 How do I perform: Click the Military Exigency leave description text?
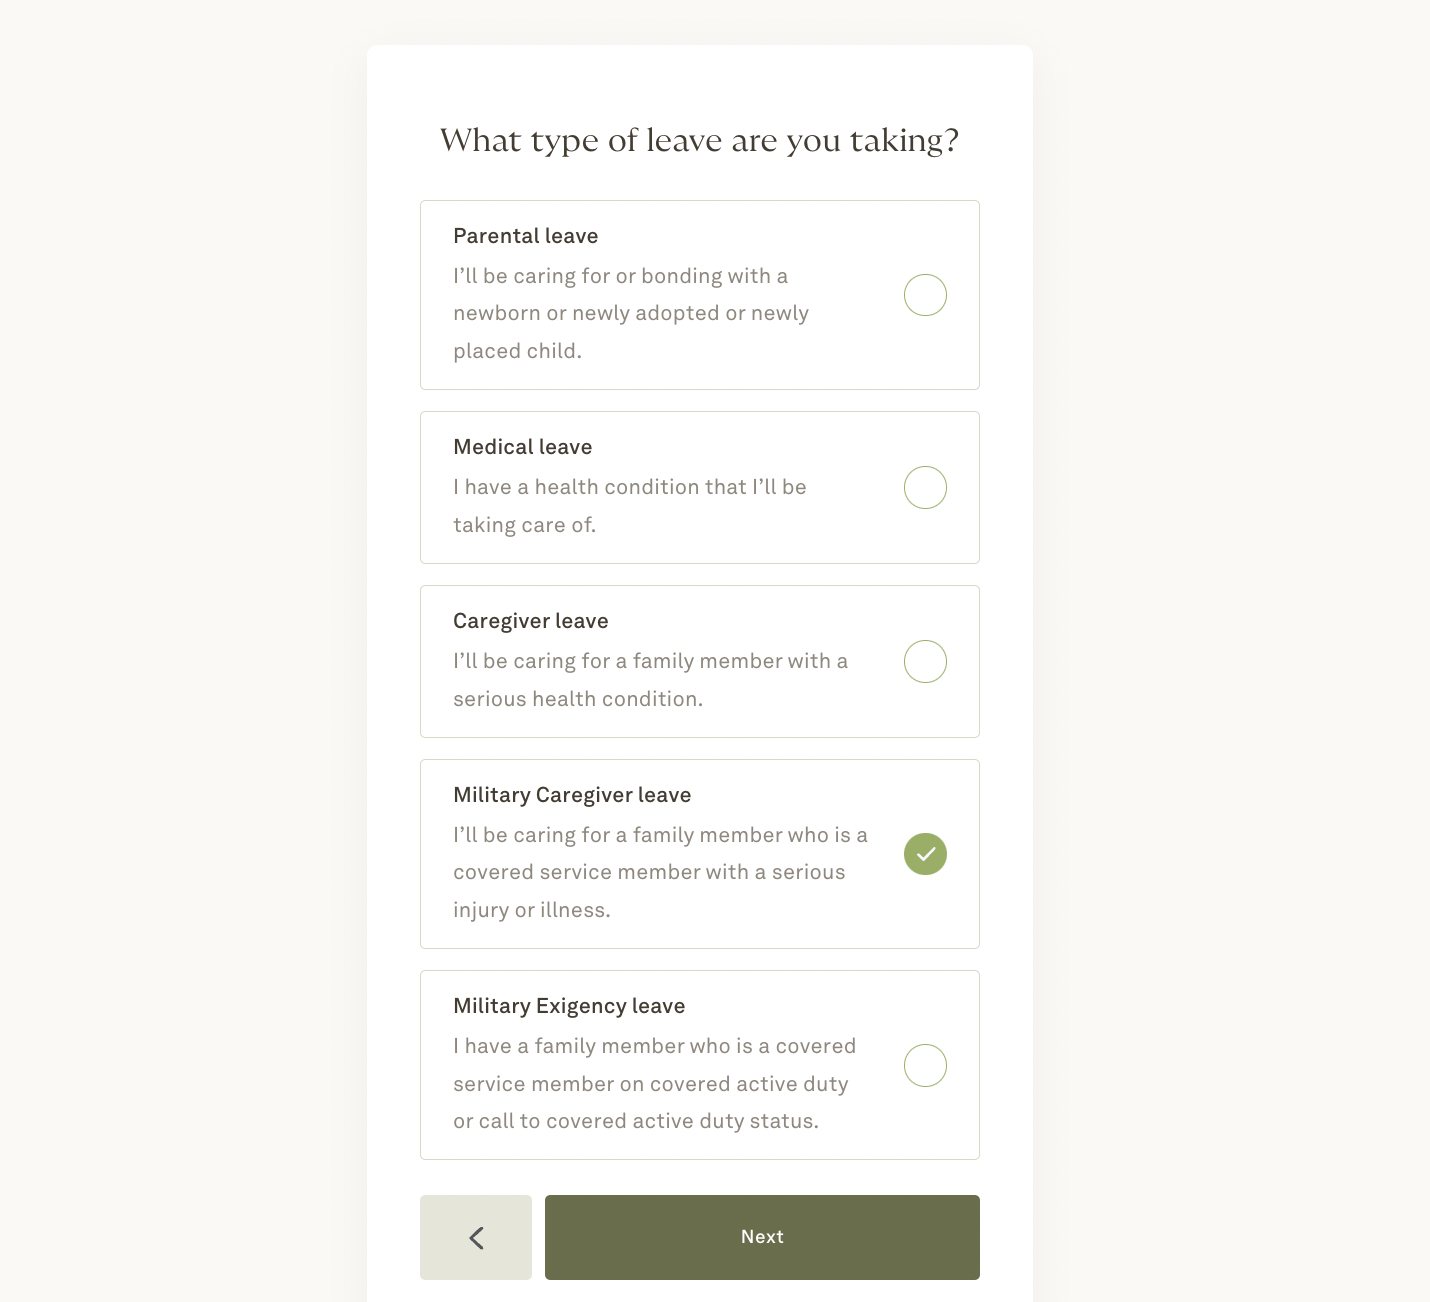point(655,1083)
